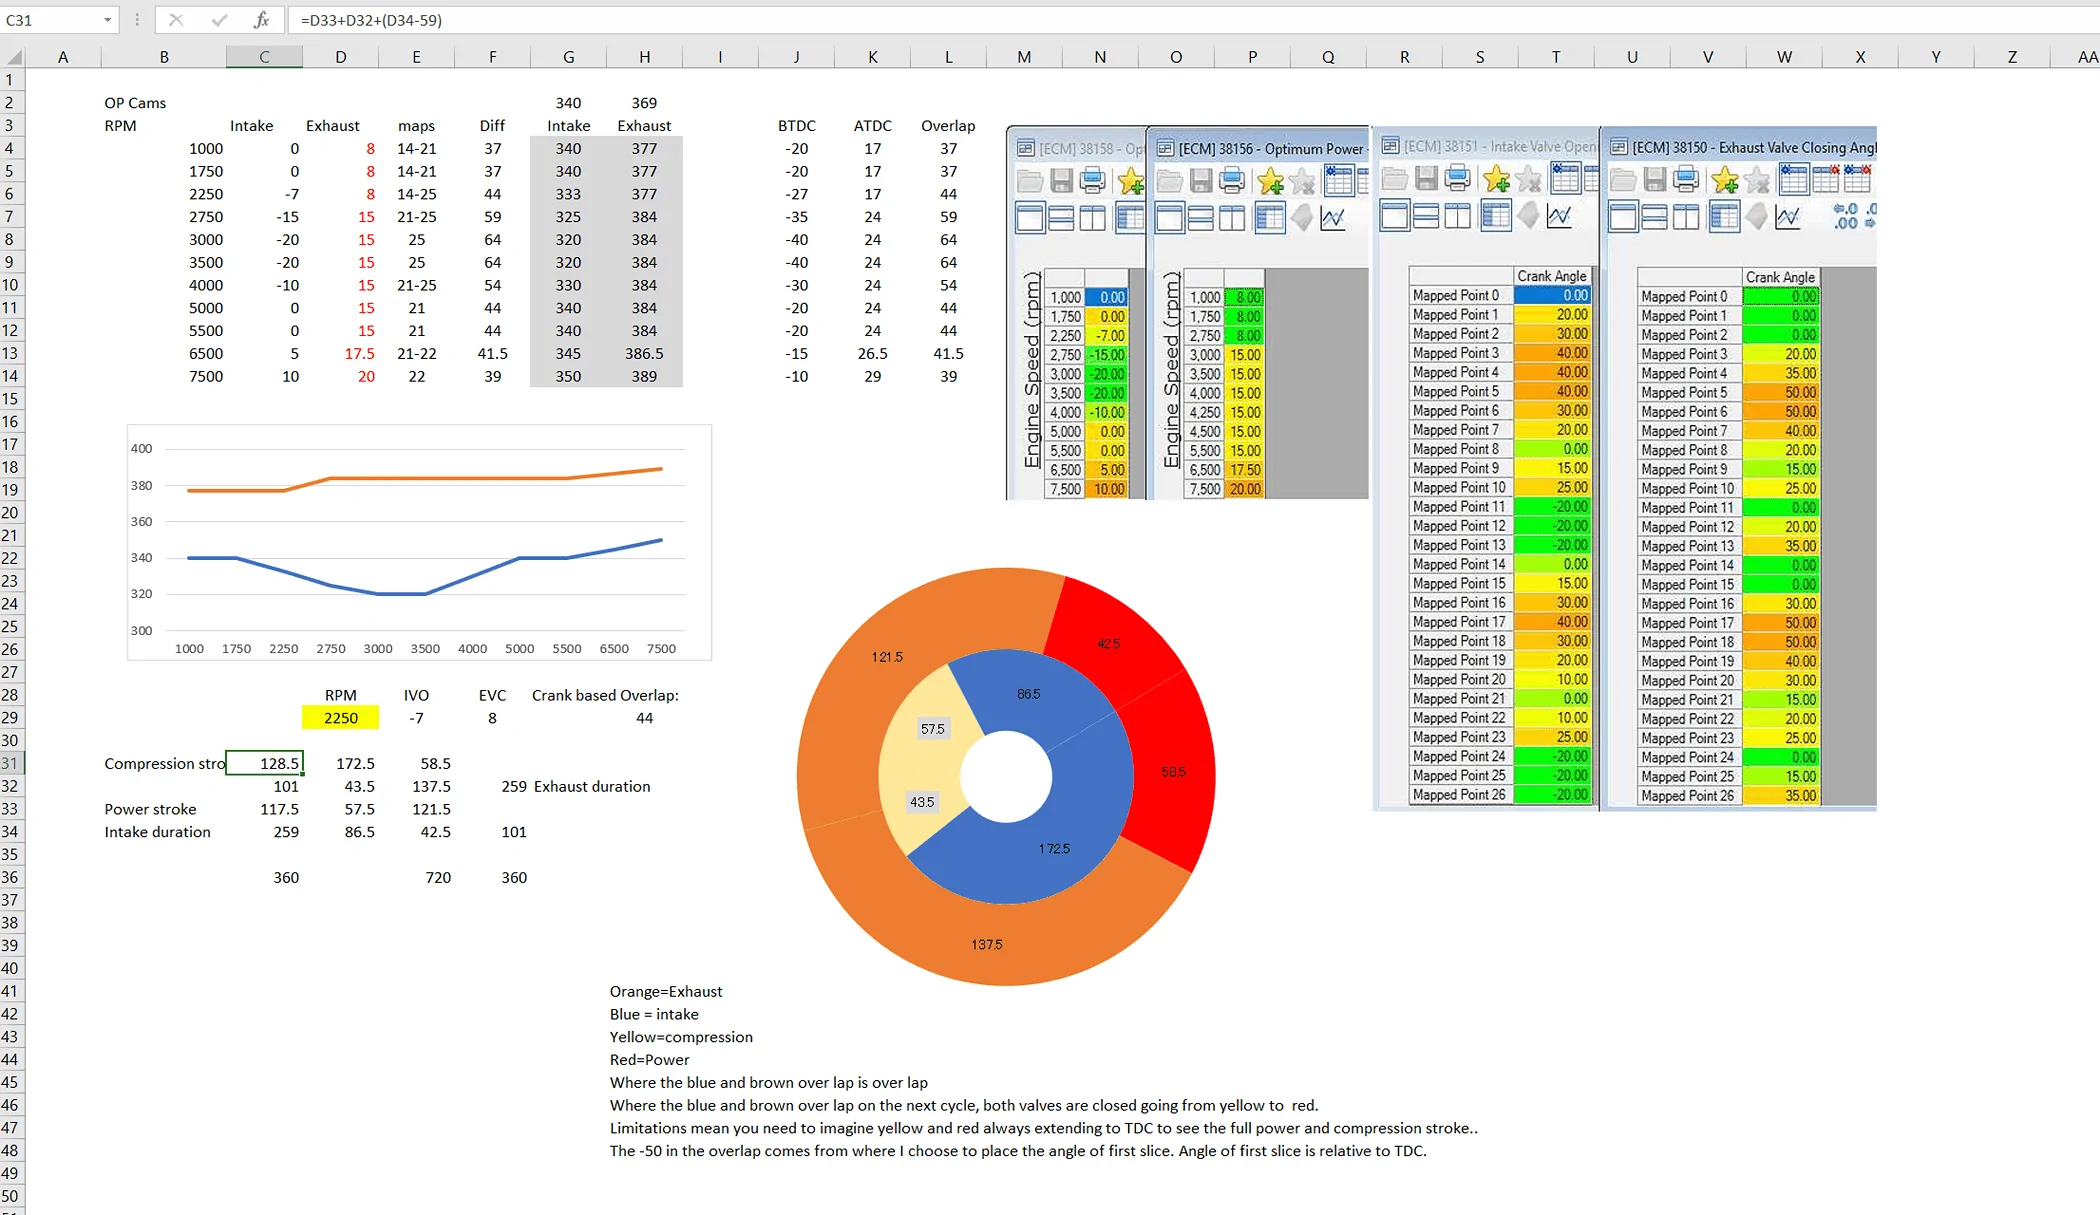Click the print icon in ECM 38158 window

point(1094,181)
